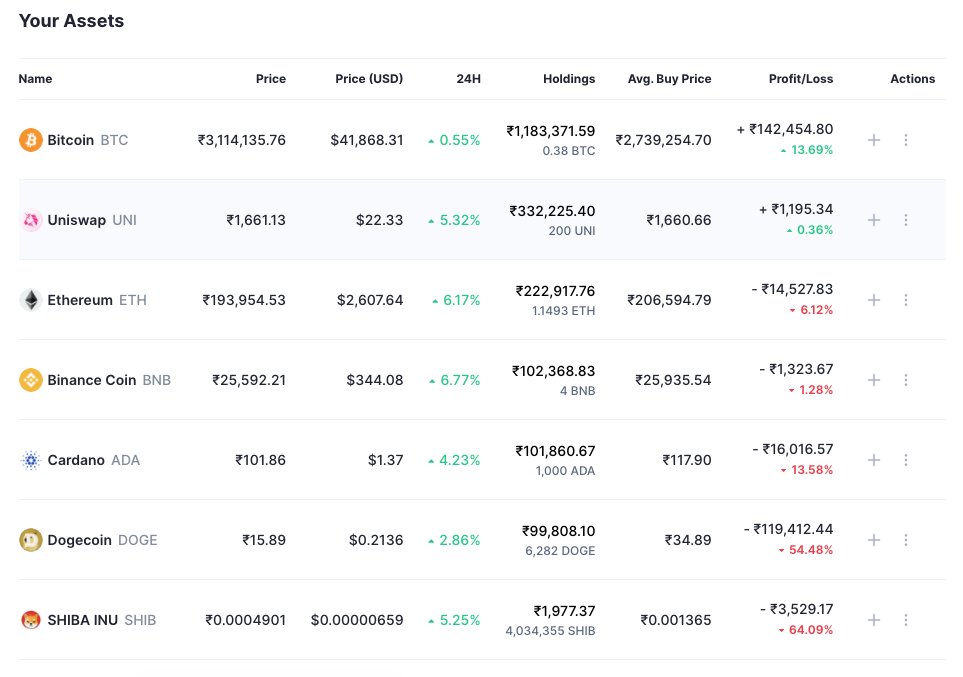
Task: Click Binance Coin USD price $344.08
Action: click(375, 380)
